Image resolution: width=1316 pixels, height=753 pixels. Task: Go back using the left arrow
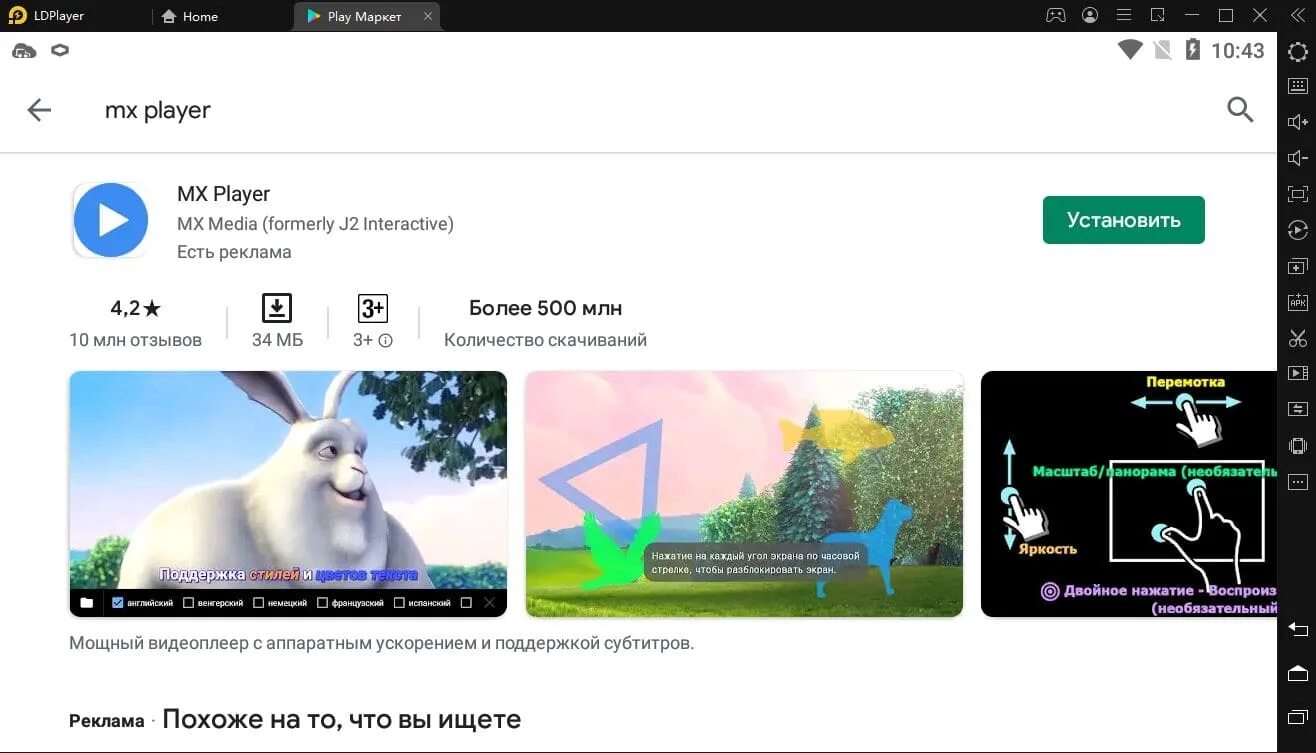coord(39,110)
